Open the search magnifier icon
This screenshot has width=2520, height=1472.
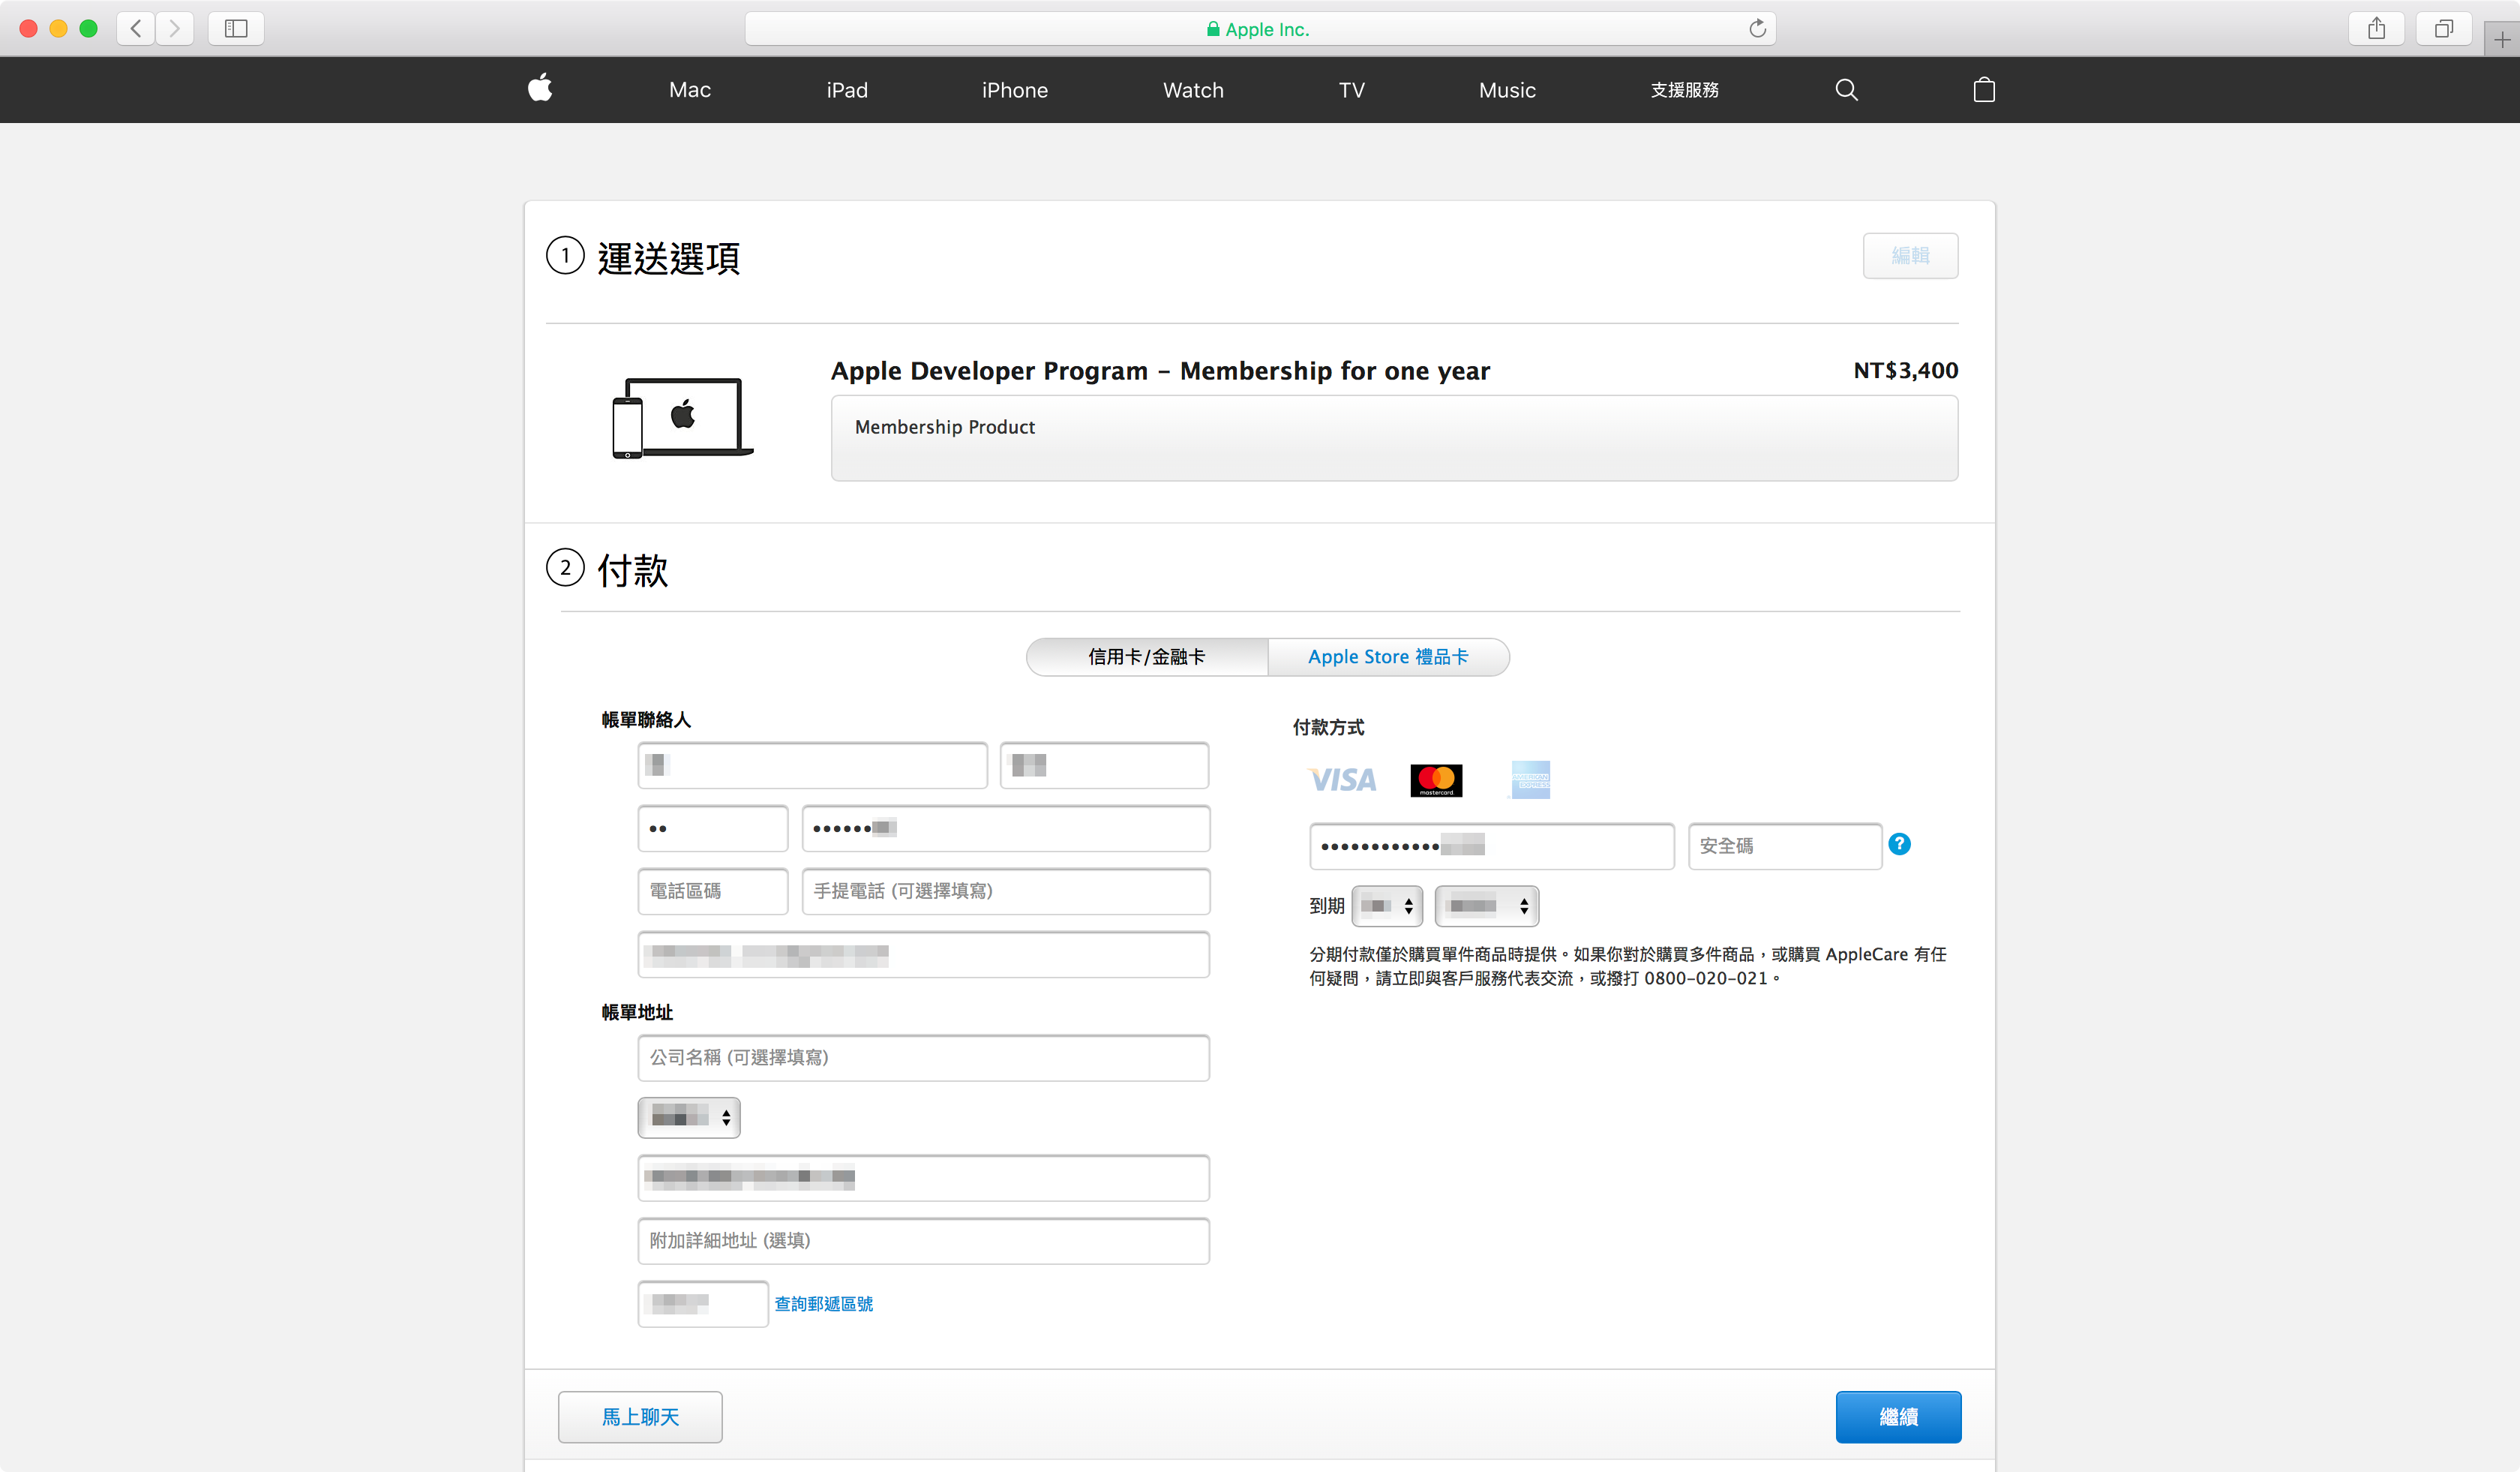pos(1846,90)
